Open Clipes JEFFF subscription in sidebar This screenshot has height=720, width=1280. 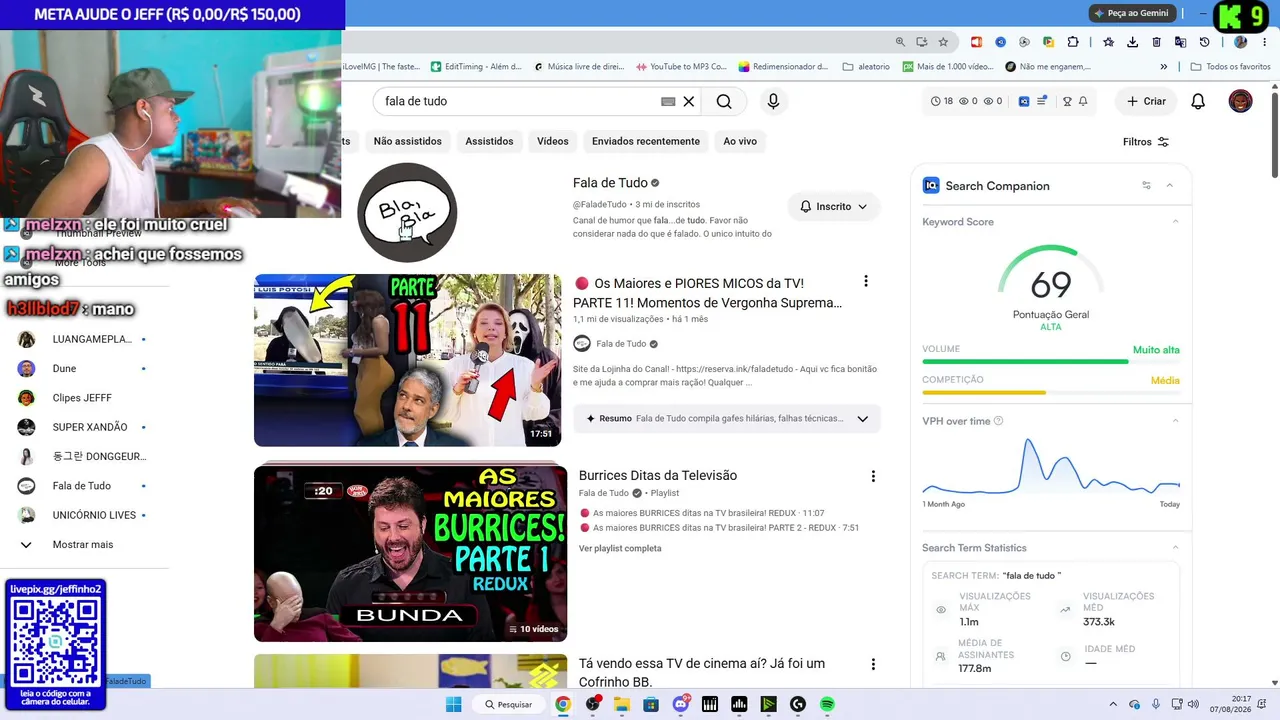[x=82, y=398]
